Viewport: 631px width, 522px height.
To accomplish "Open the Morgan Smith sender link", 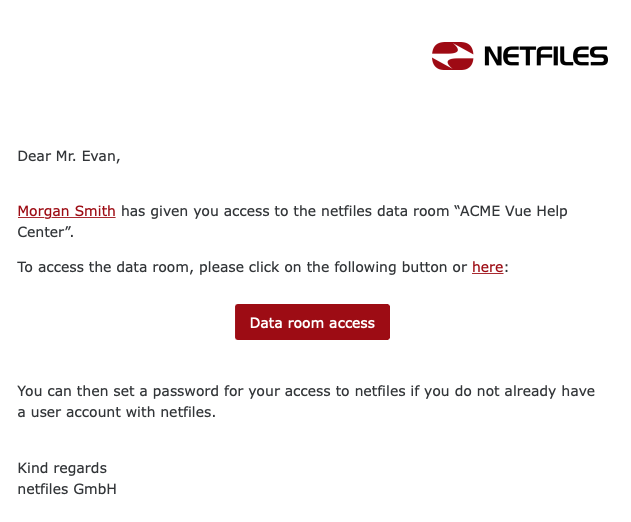I will coord(66,211).
